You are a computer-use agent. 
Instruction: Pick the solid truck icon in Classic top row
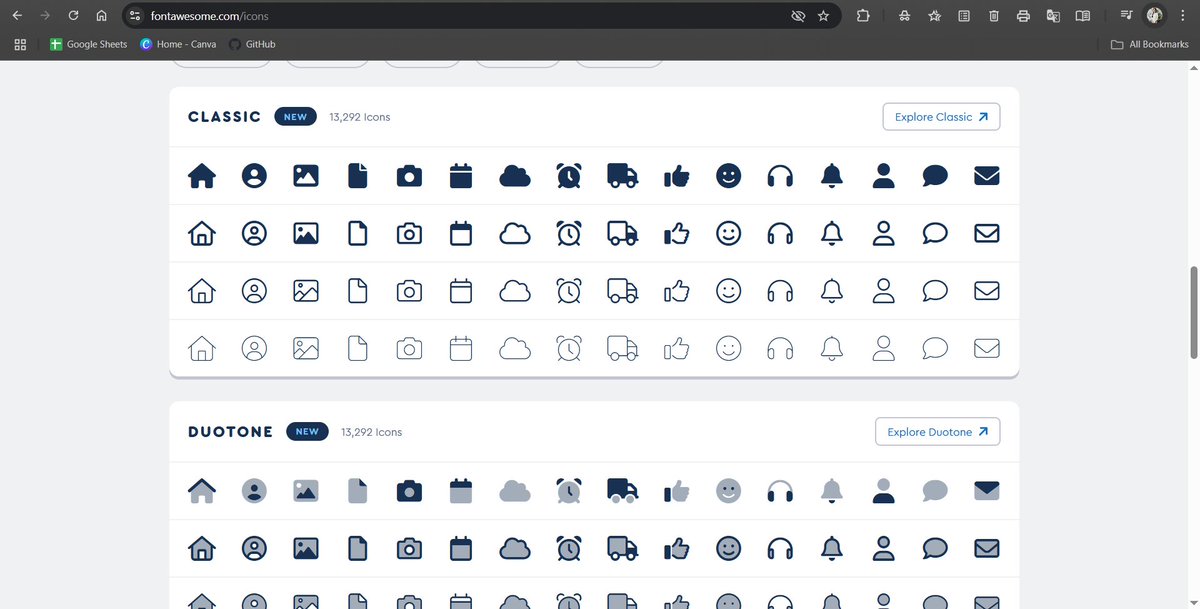(622, 176)
